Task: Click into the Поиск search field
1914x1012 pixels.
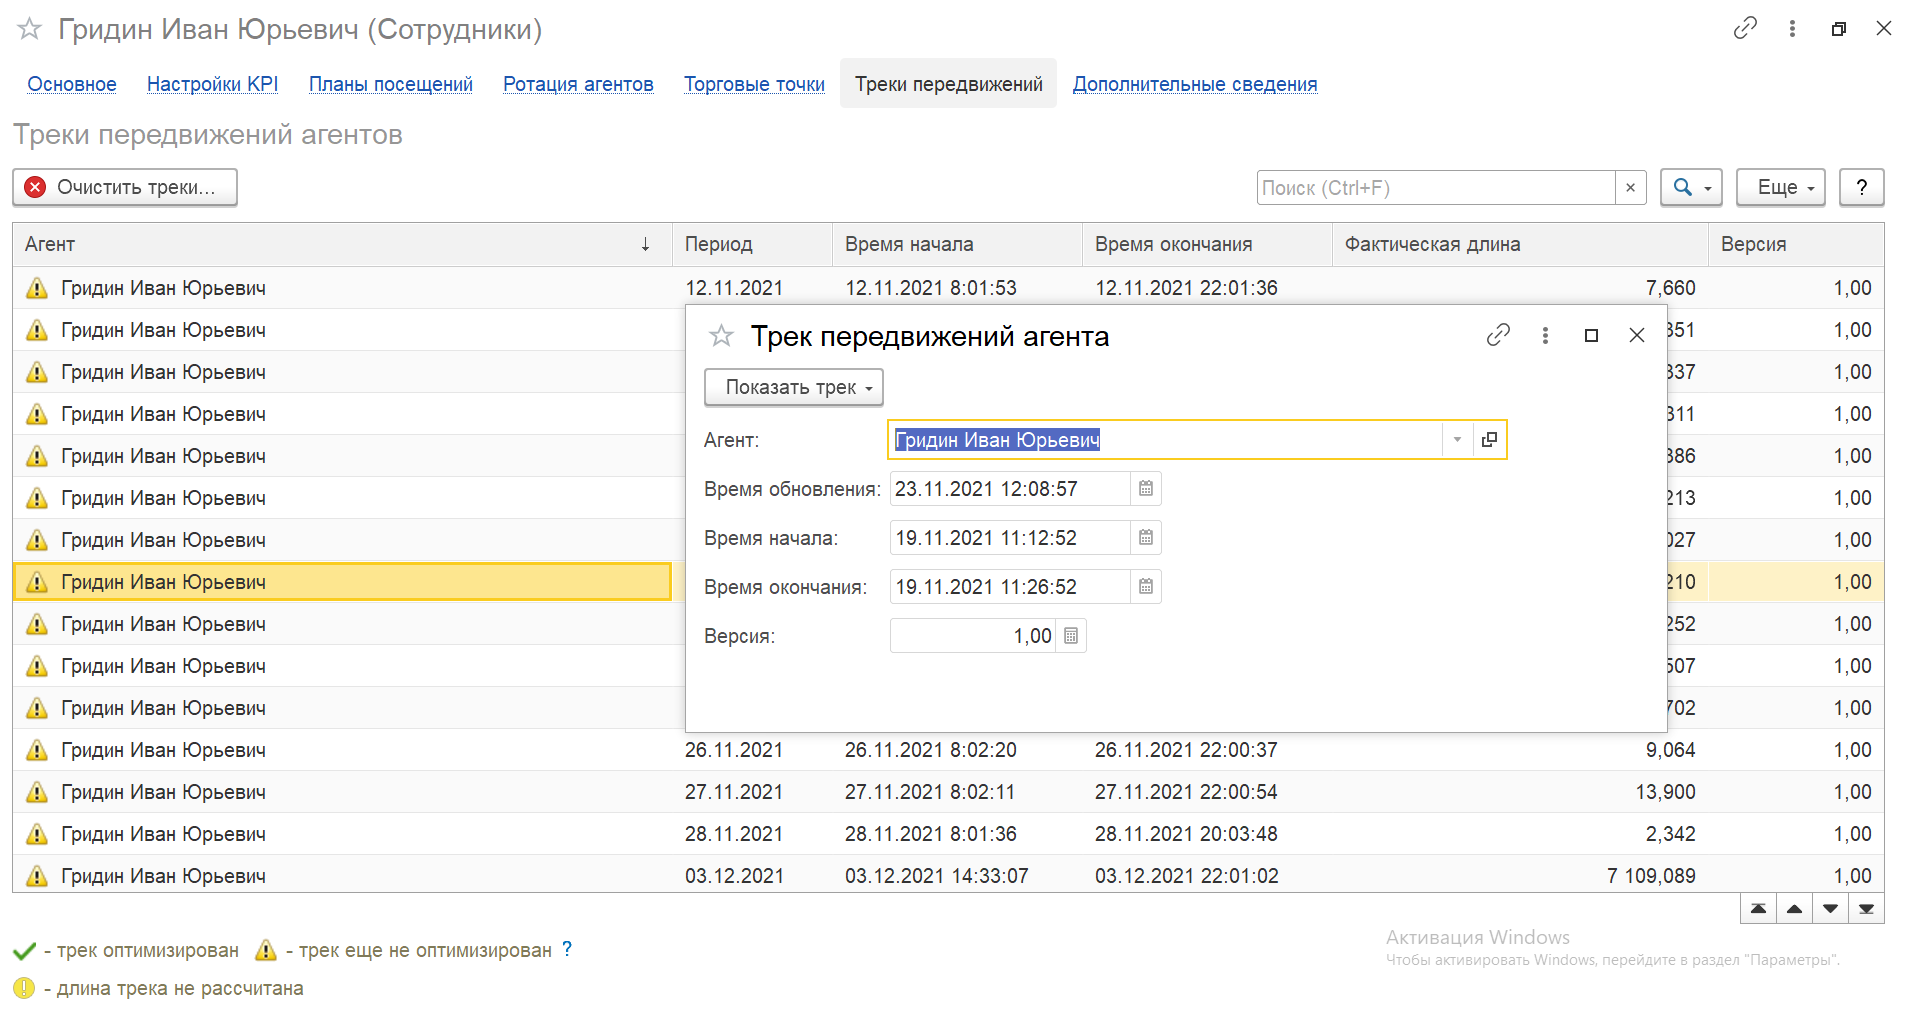Action: pos(1435,188)
